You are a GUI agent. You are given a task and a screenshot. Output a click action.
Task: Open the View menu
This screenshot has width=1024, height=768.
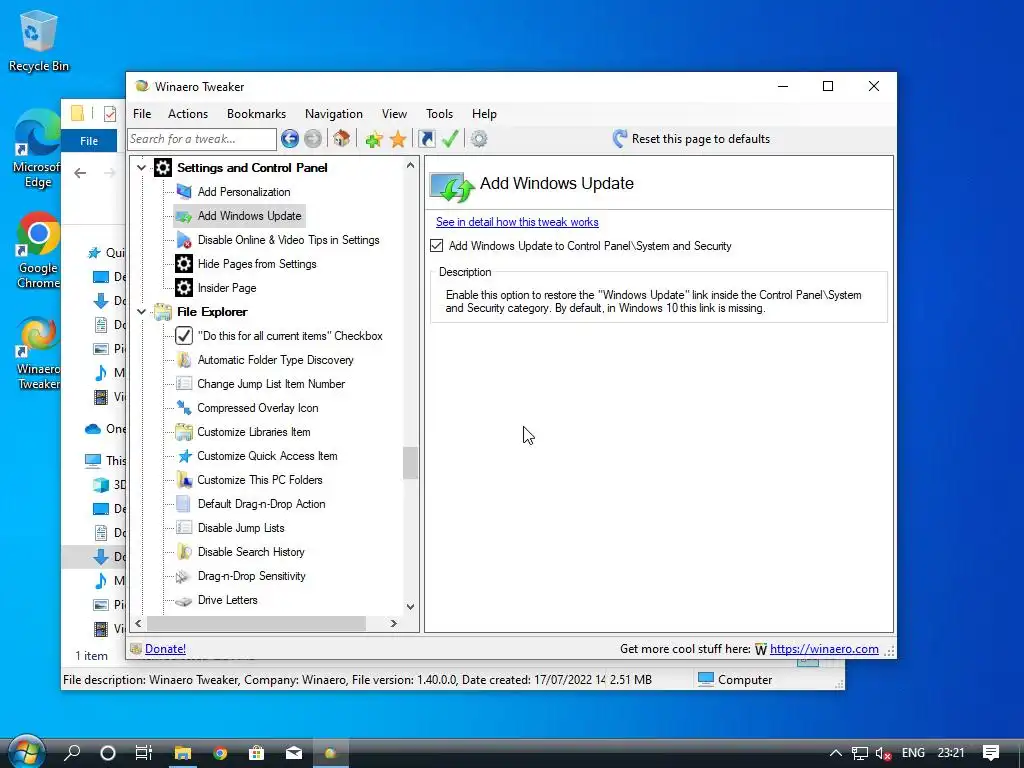point(394,114)
